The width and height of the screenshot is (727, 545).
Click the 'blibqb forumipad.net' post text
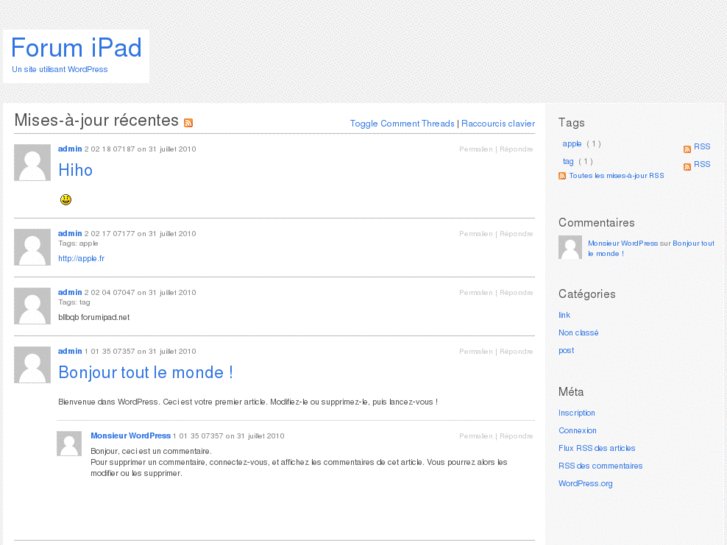94,317
